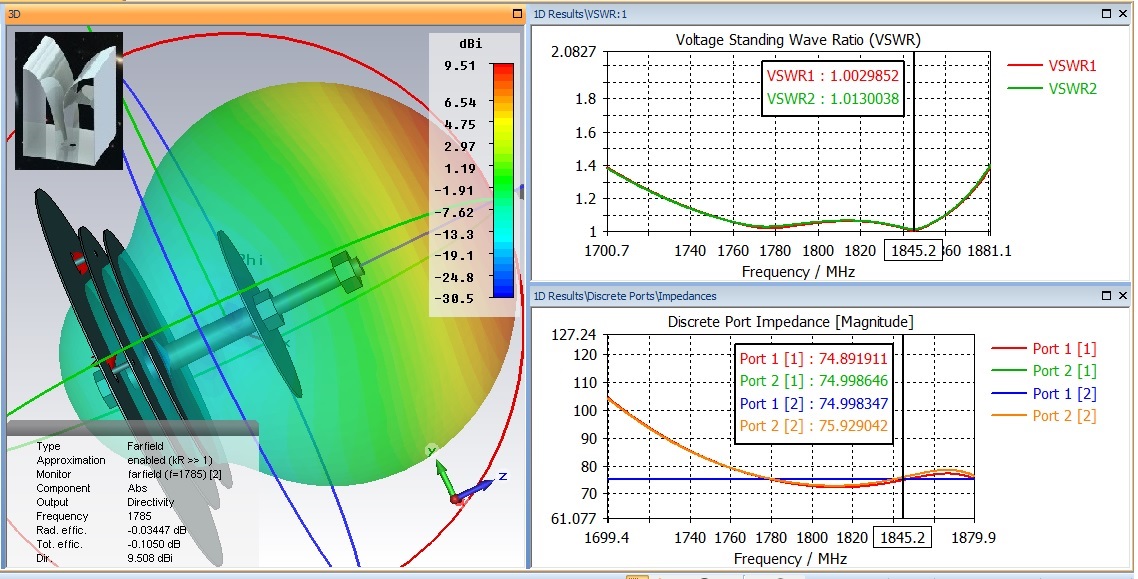Click the 9.51 maximum value on dBi scale
This screenshot has height=579, width=1138.
pyautogui.click(x=462, y=66)
